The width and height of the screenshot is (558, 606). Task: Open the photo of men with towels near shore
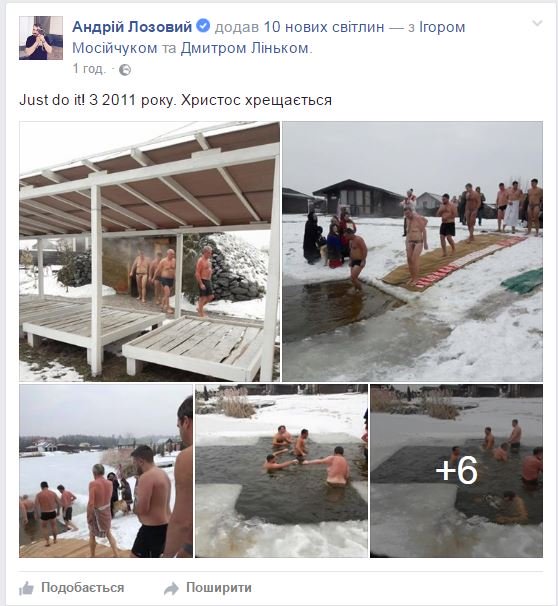click(x=106, y=471)
